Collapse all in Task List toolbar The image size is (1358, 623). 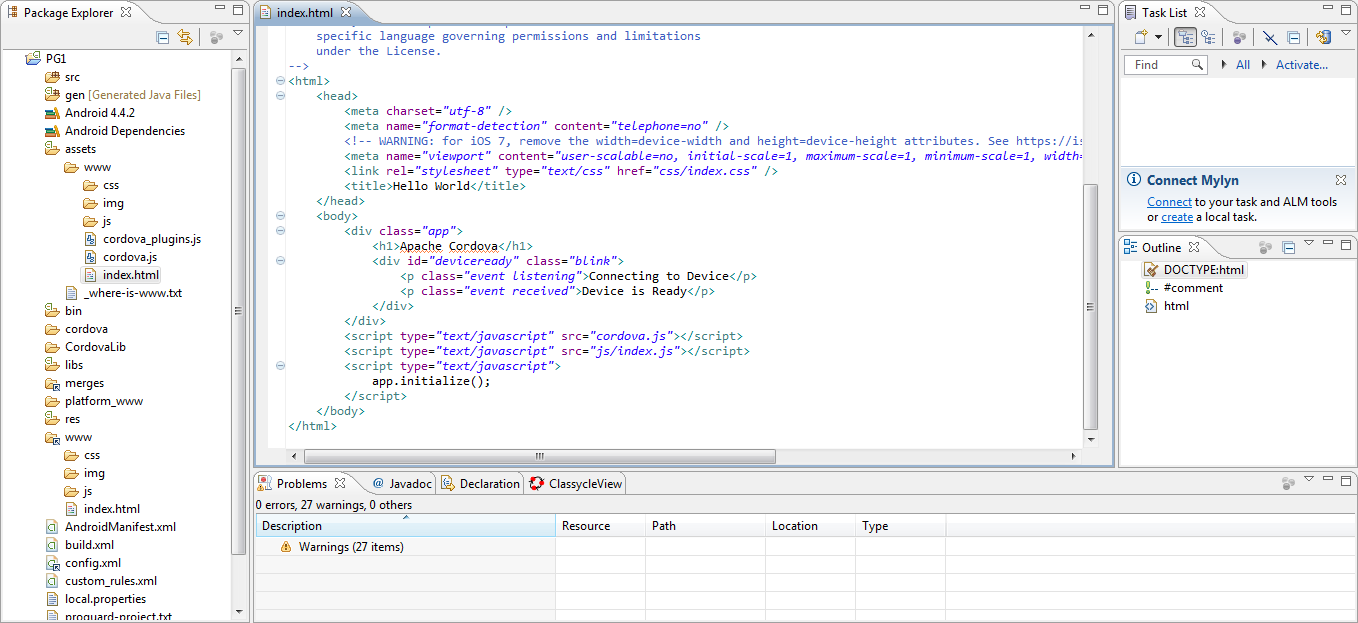pyautogui.click(x=1293, y=37)
